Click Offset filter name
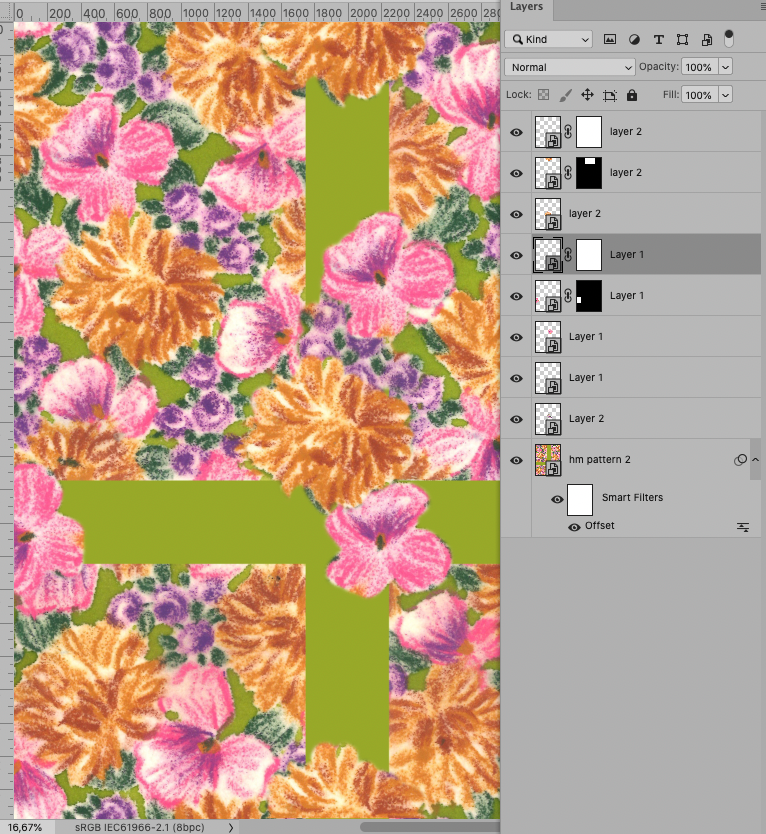Screen dimensions: 766x834 600,526
